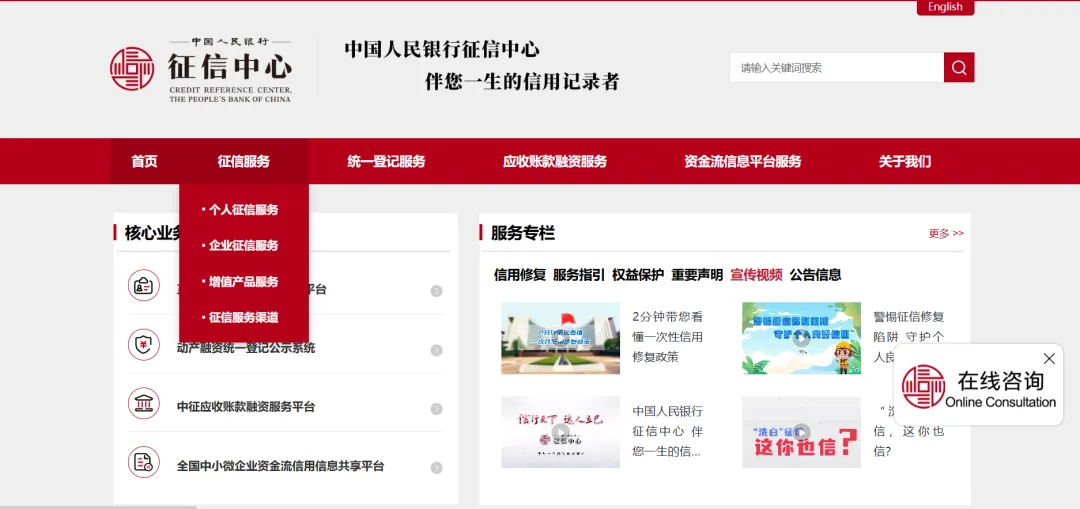The height and width of the screenshot is (509, 1080).
Task: Click arrow at end of 中征应收账款融资服务平台 row
Action: pyautogui.click(x=436, y=409)
